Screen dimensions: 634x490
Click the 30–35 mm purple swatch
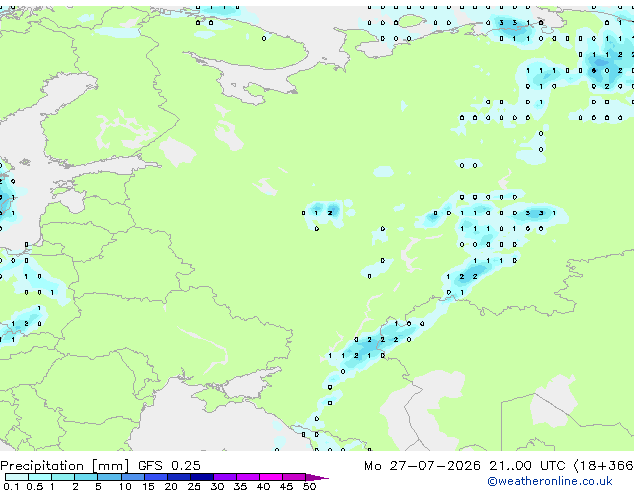(x=225, y=477)
